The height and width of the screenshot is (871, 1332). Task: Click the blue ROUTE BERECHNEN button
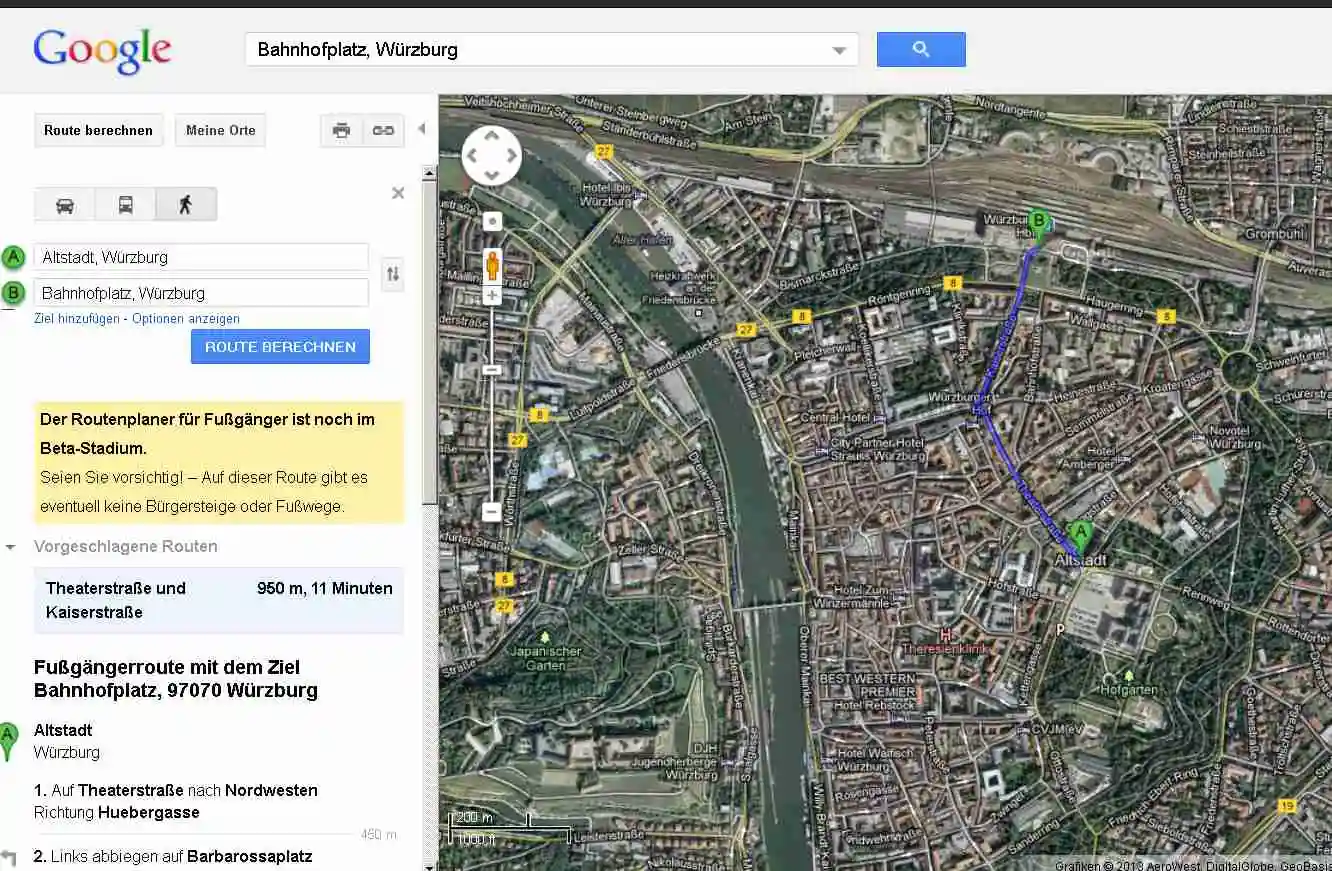coord(280,347)
